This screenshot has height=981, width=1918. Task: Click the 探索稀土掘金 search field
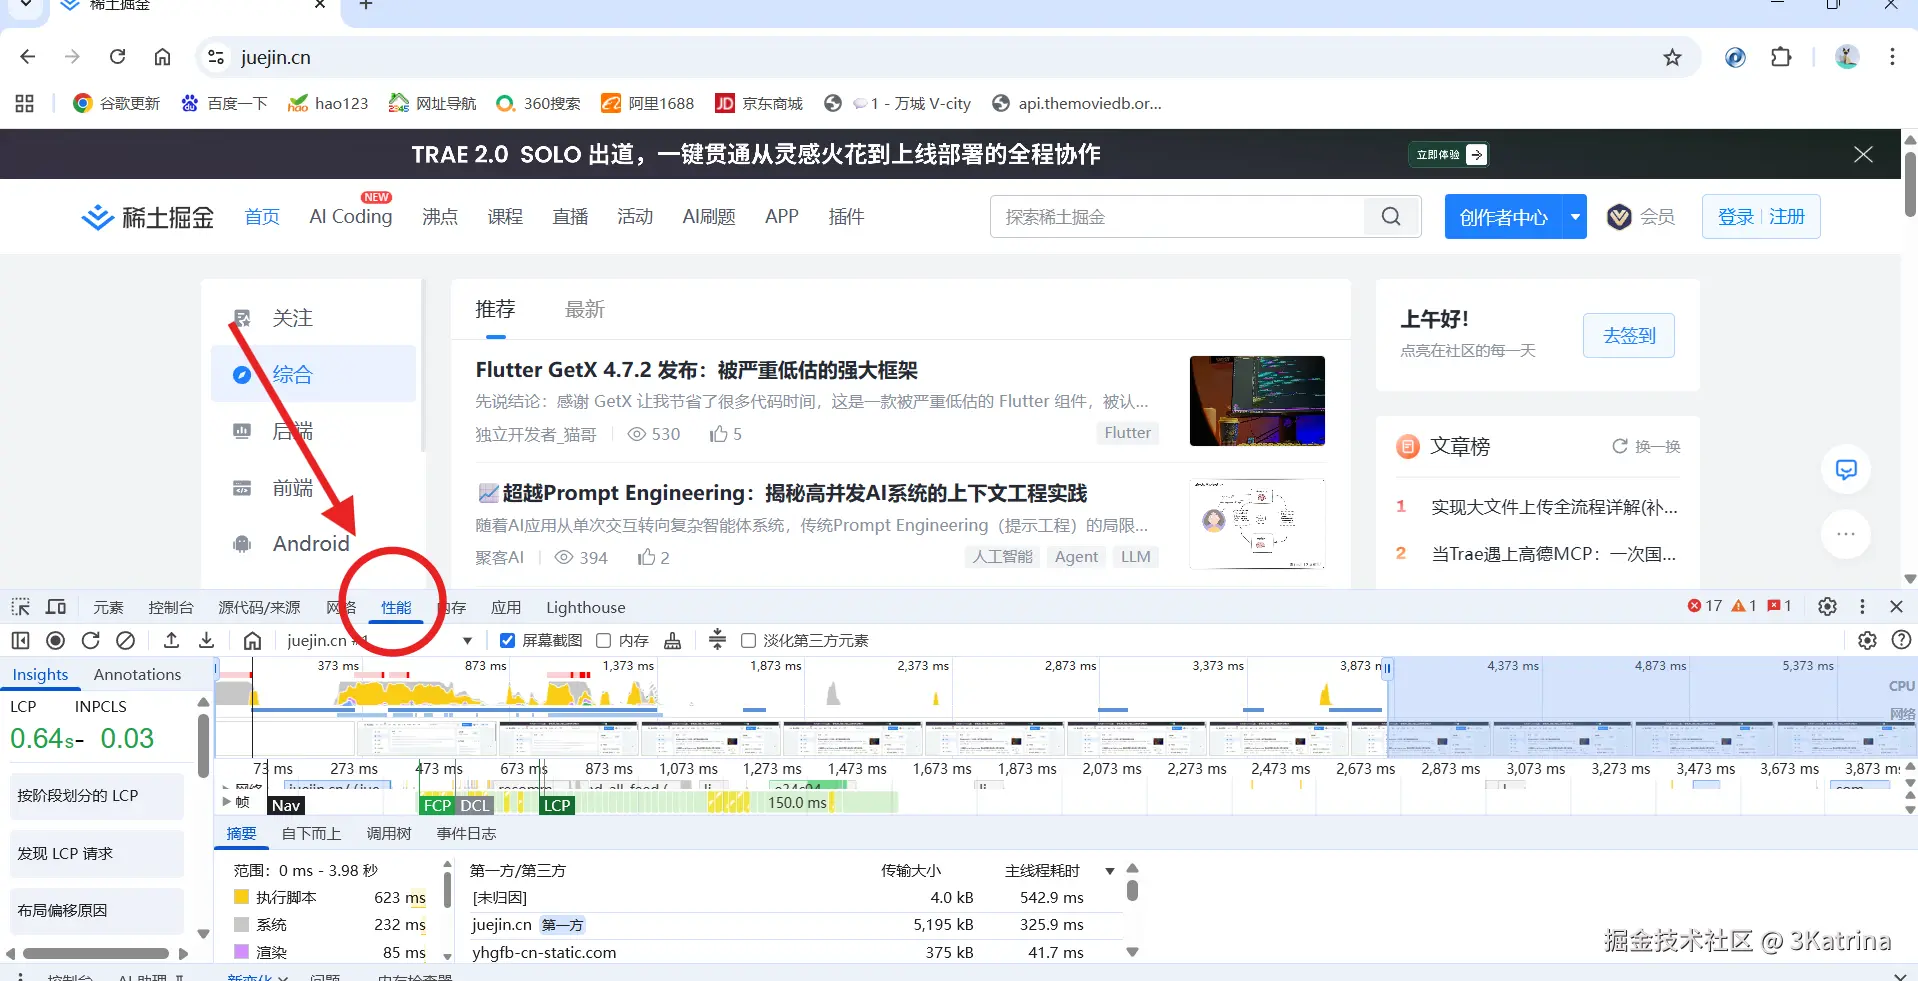[x=1177, y=217]
